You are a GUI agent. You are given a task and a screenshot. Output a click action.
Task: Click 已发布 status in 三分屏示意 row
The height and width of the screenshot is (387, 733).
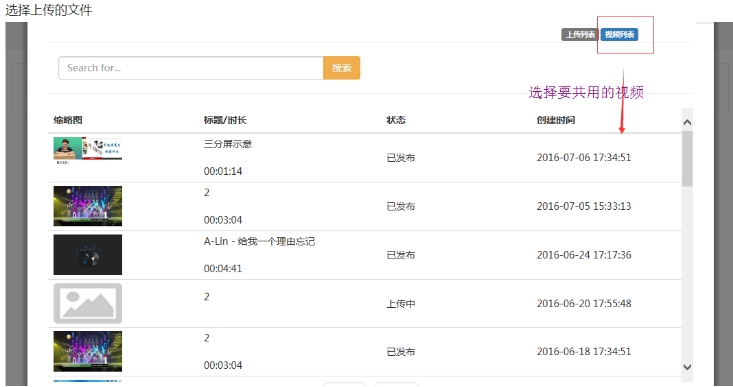point(401,158)
